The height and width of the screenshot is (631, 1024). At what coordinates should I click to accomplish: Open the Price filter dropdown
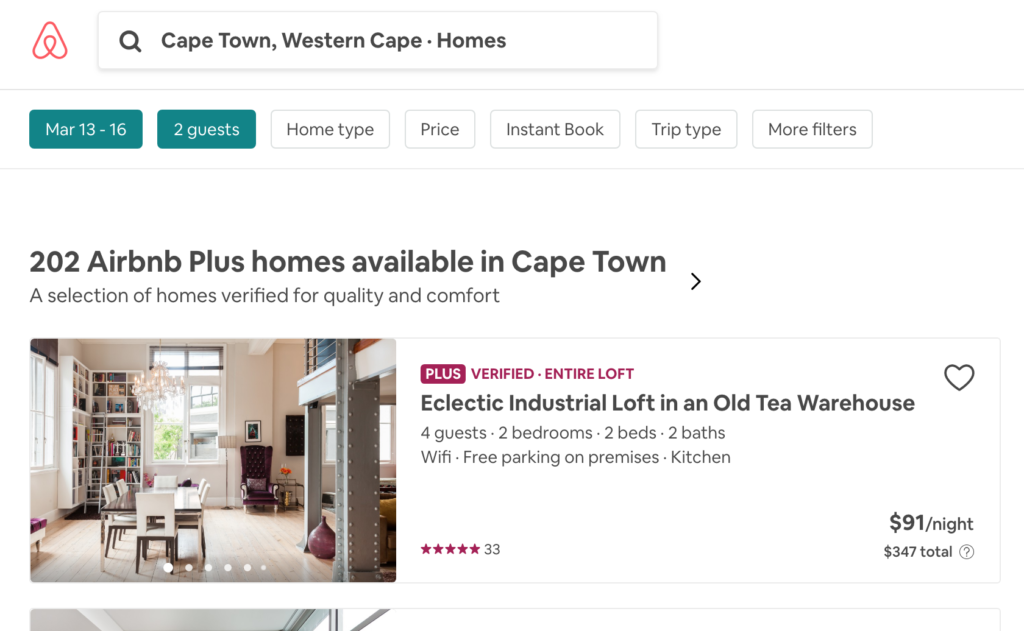(439, 129)
